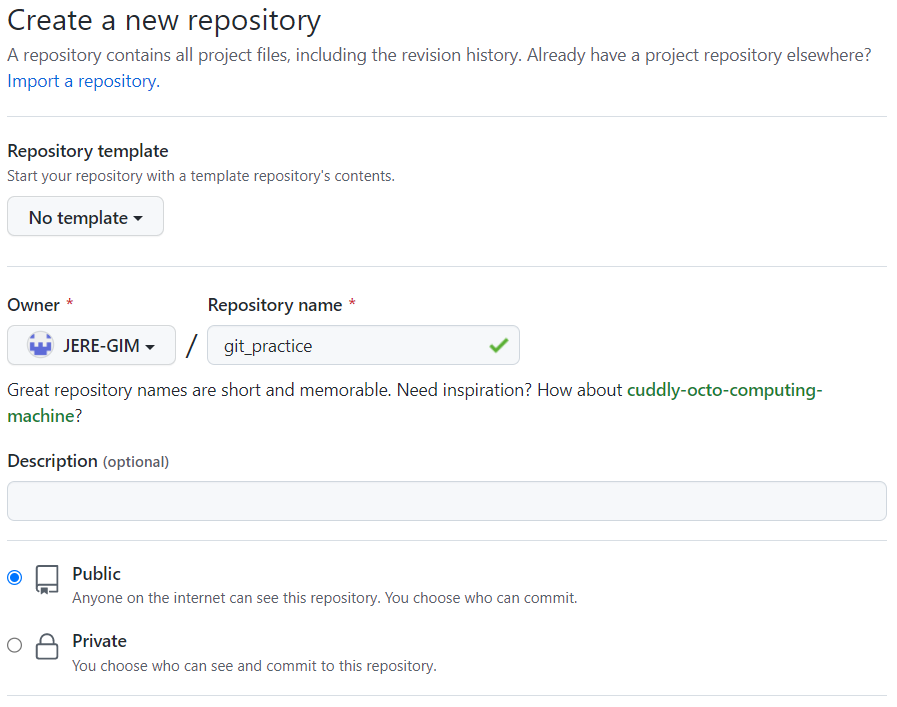Click the Public repository book icon
Viewport: 897px width, 707px height.
(x=47, y=579)
